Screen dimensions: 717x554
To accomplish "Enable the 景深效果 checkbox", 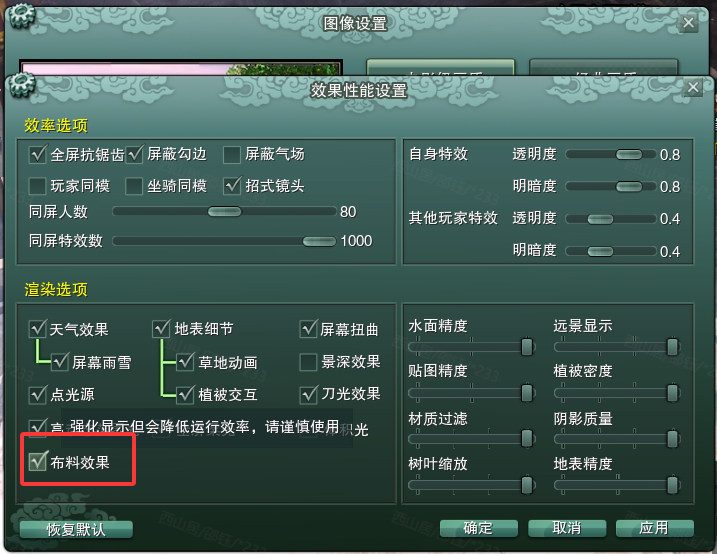I will [x=308, y=362].
